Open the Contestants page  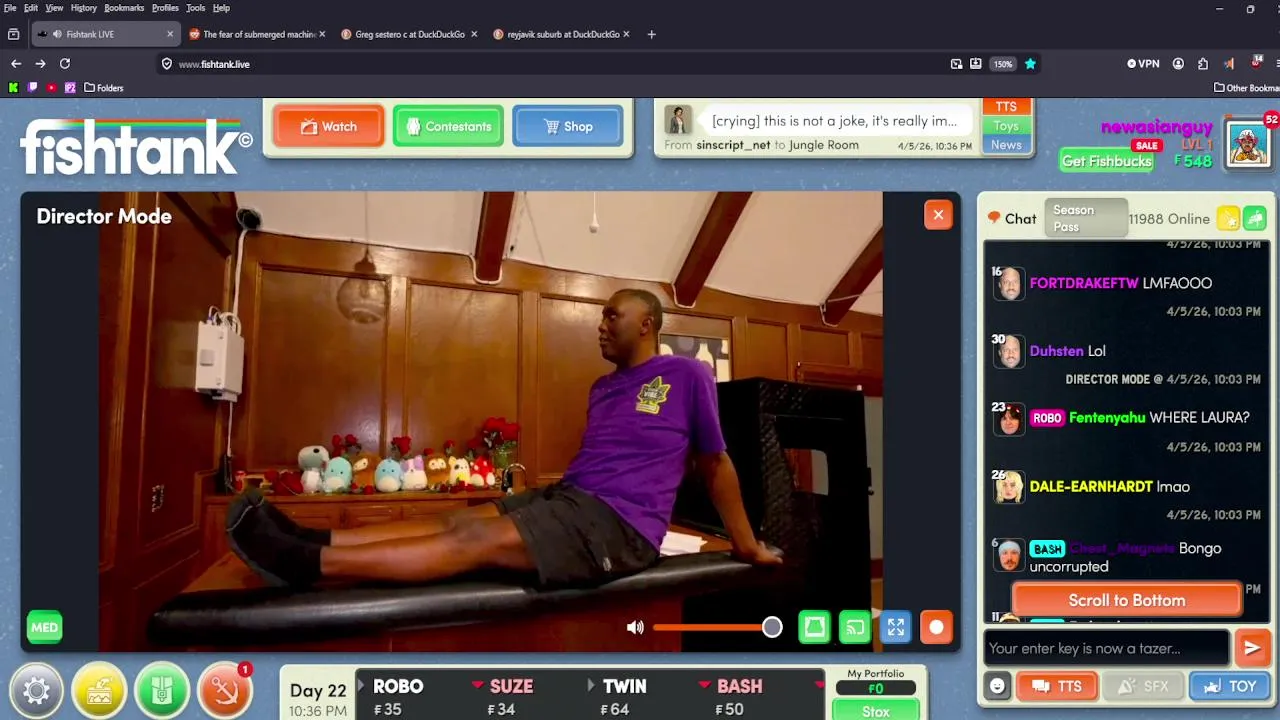click(448, 126)
